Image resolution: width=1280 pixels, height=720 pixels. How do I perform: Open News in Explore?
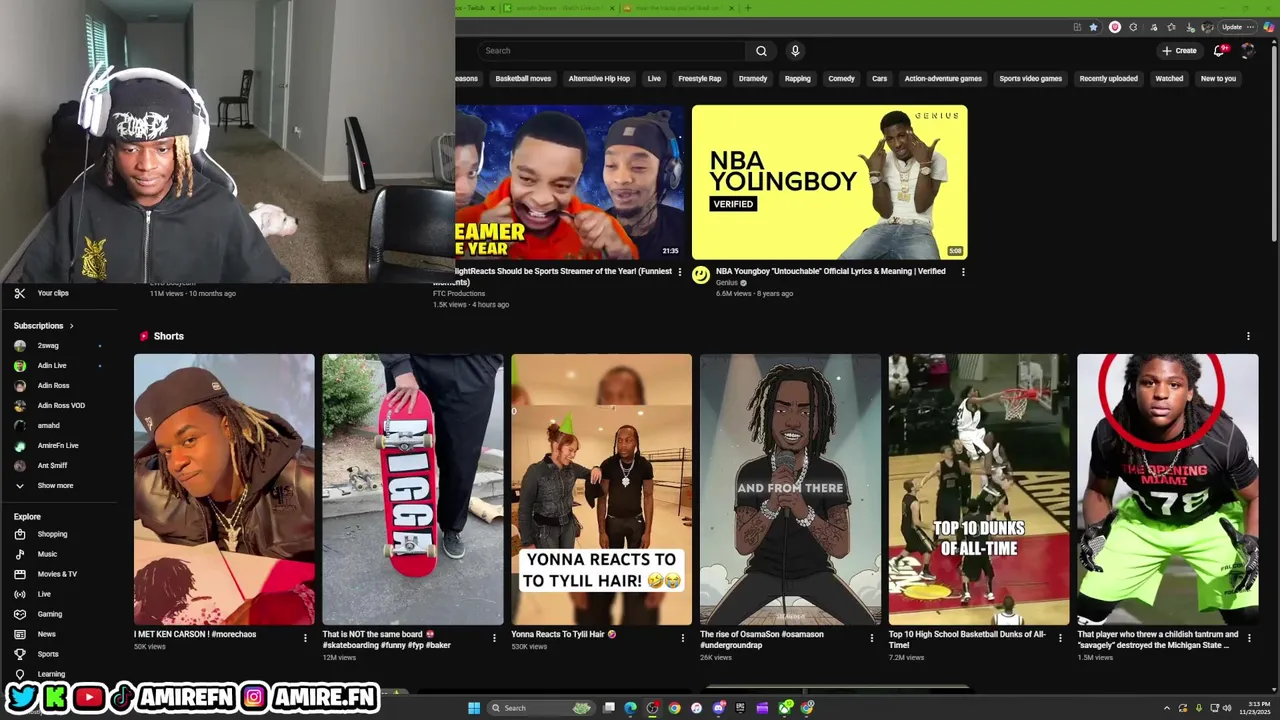click(x=47, y=634)
